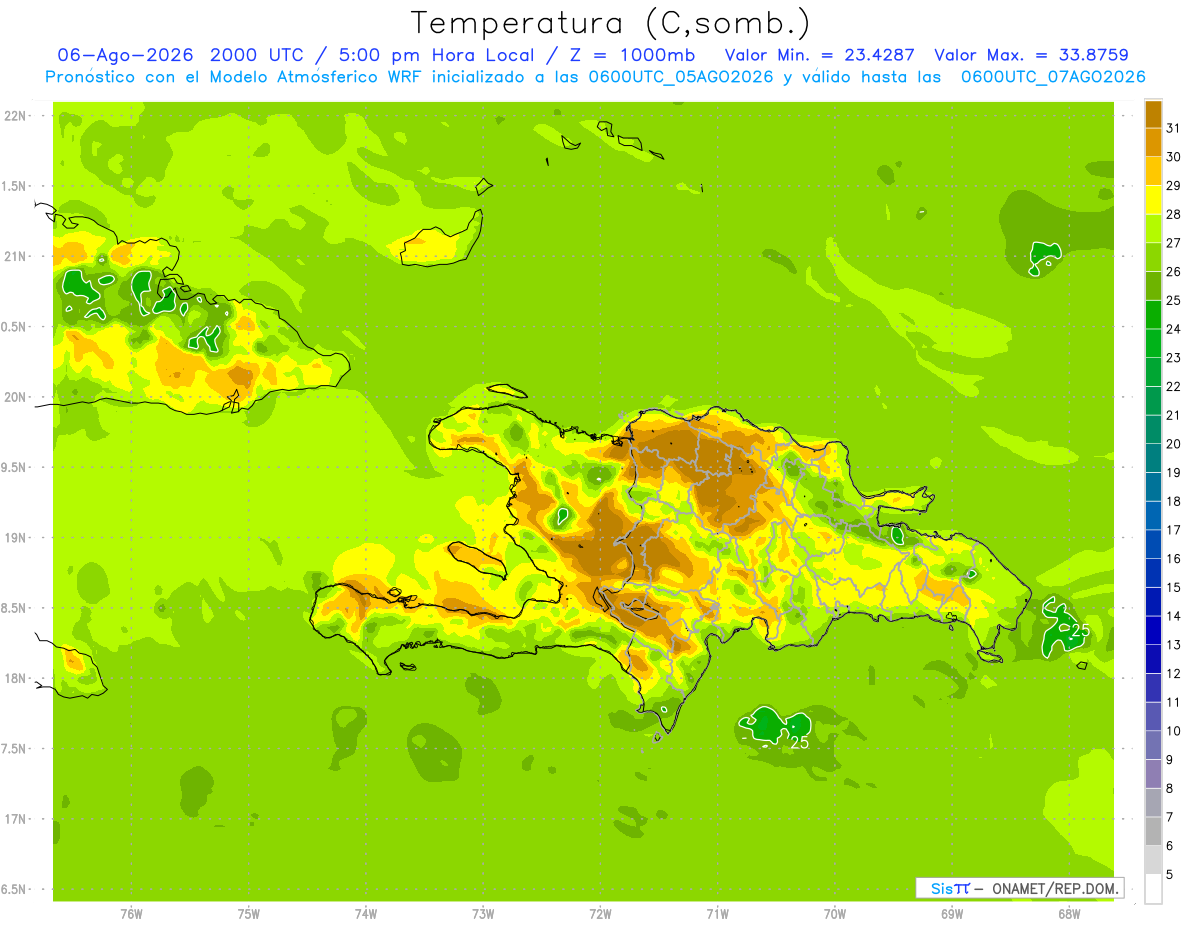Click the "Valor Max. = 33.8759" text

coord(1031,55)
